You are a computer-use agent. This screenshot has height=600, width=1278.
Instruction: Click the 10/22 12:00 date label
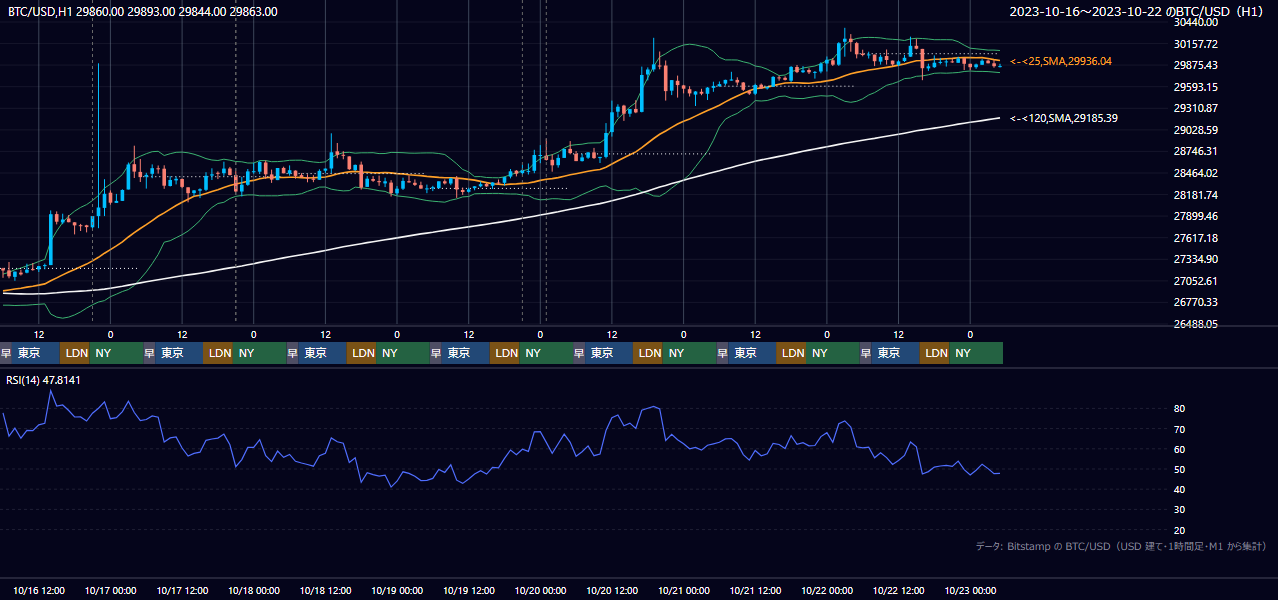click(899, 590)
